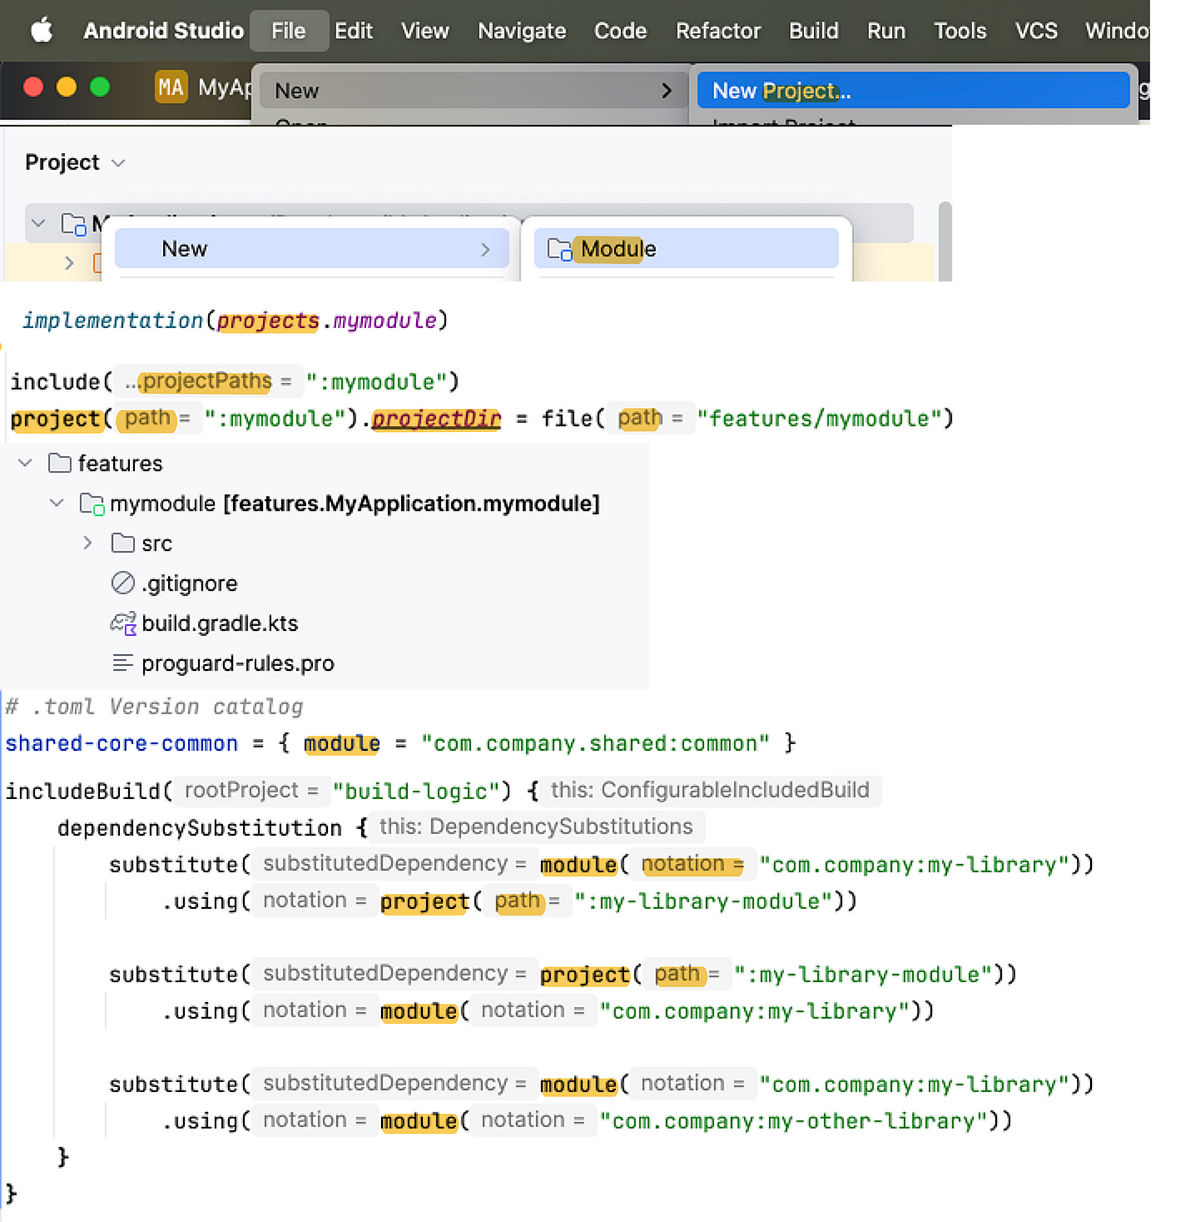The image size is (1200, 1222).
Task: Select proguard-rules.pro in the Project tree
Action: pos(237,662)
